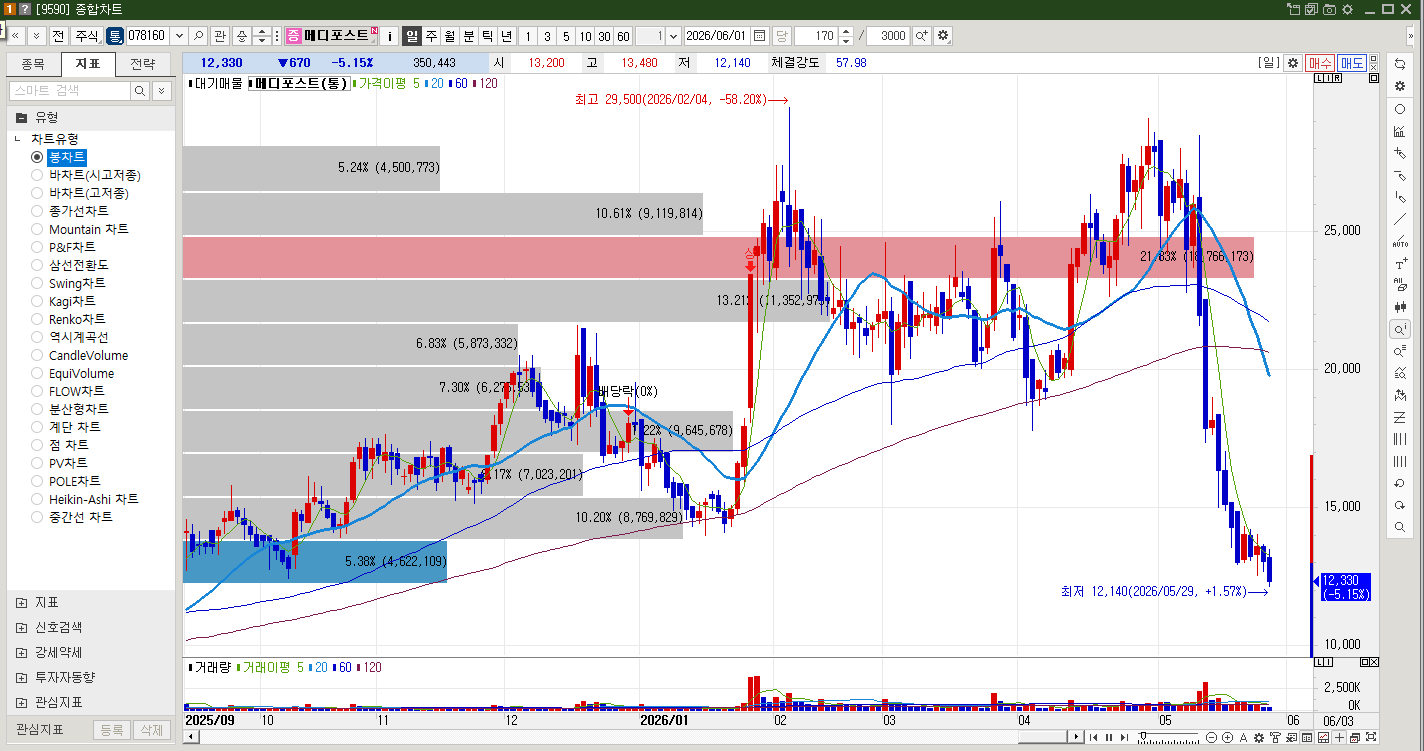
Task: Click the 스마트 검색 input field
Action: (70, 91)
